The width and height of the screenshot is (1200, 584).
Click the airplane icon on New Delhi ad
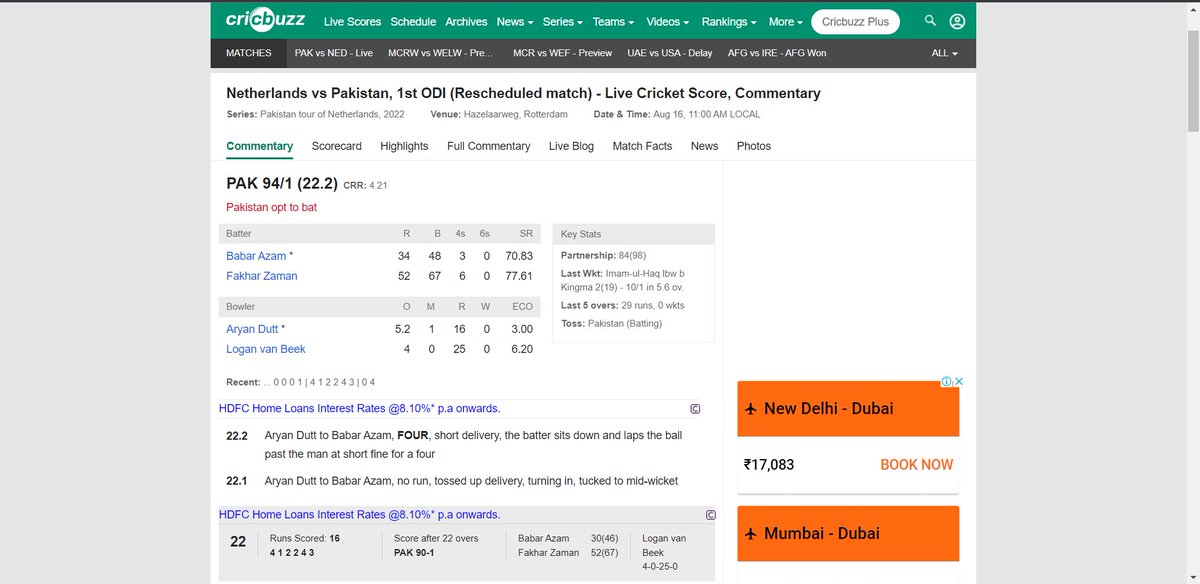point(750,409)
